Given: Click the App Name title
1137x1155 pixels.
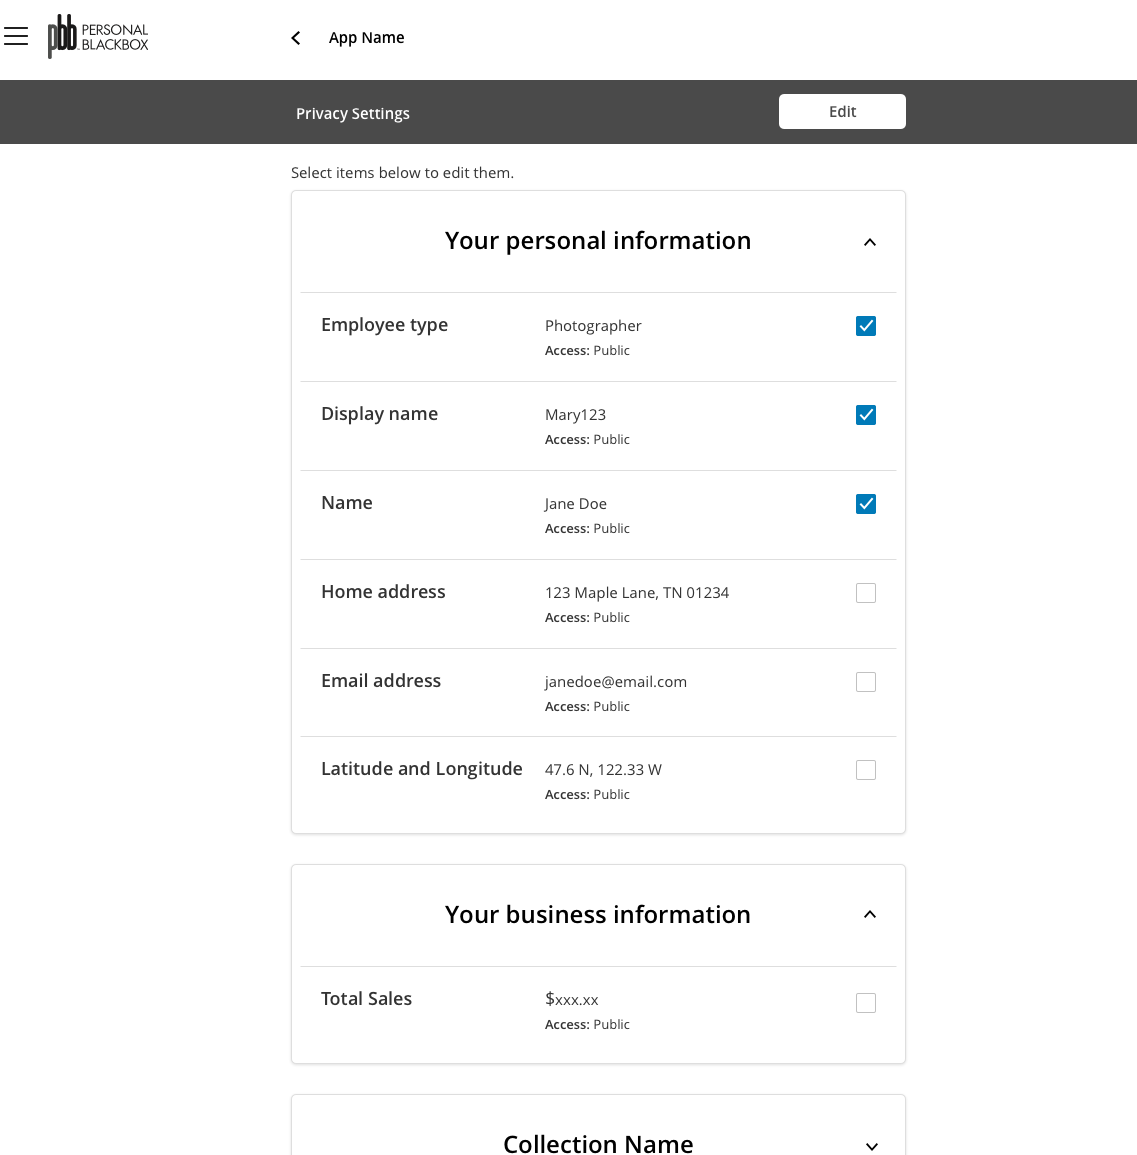Looking at the screenshot, I should (x=366, y=38).
